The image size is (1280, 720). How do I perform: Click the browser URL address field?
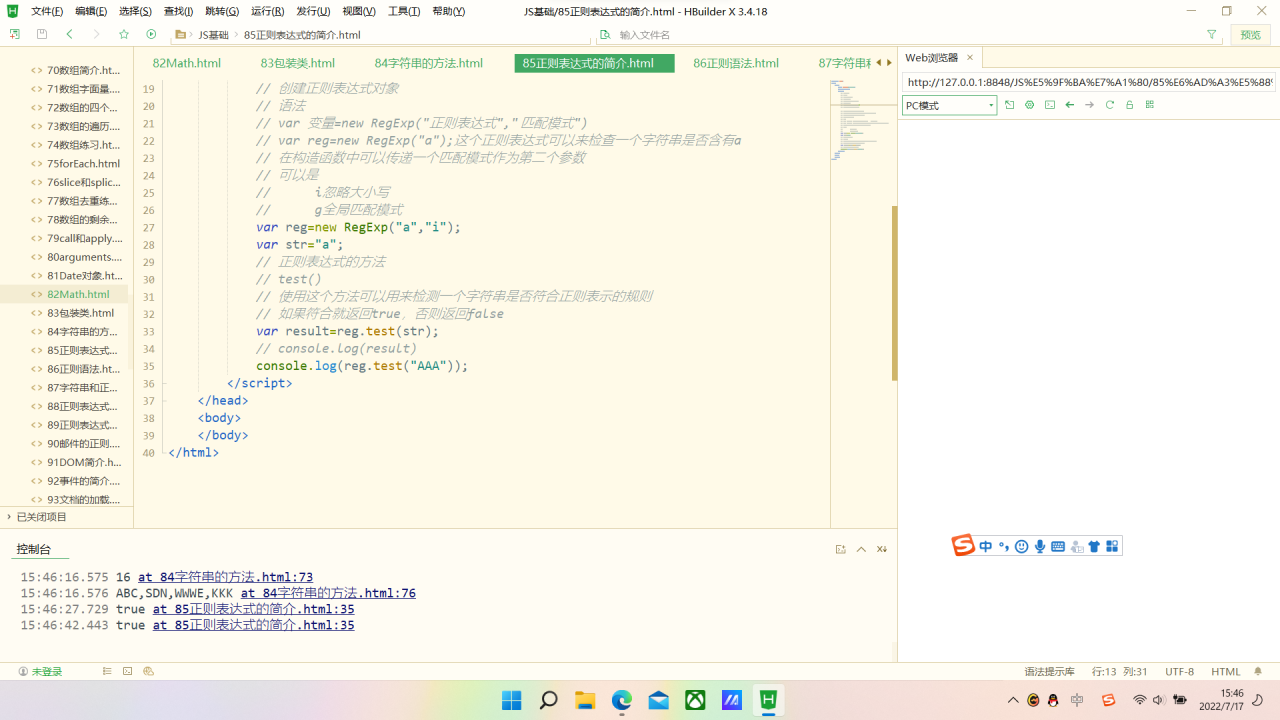1088,82
